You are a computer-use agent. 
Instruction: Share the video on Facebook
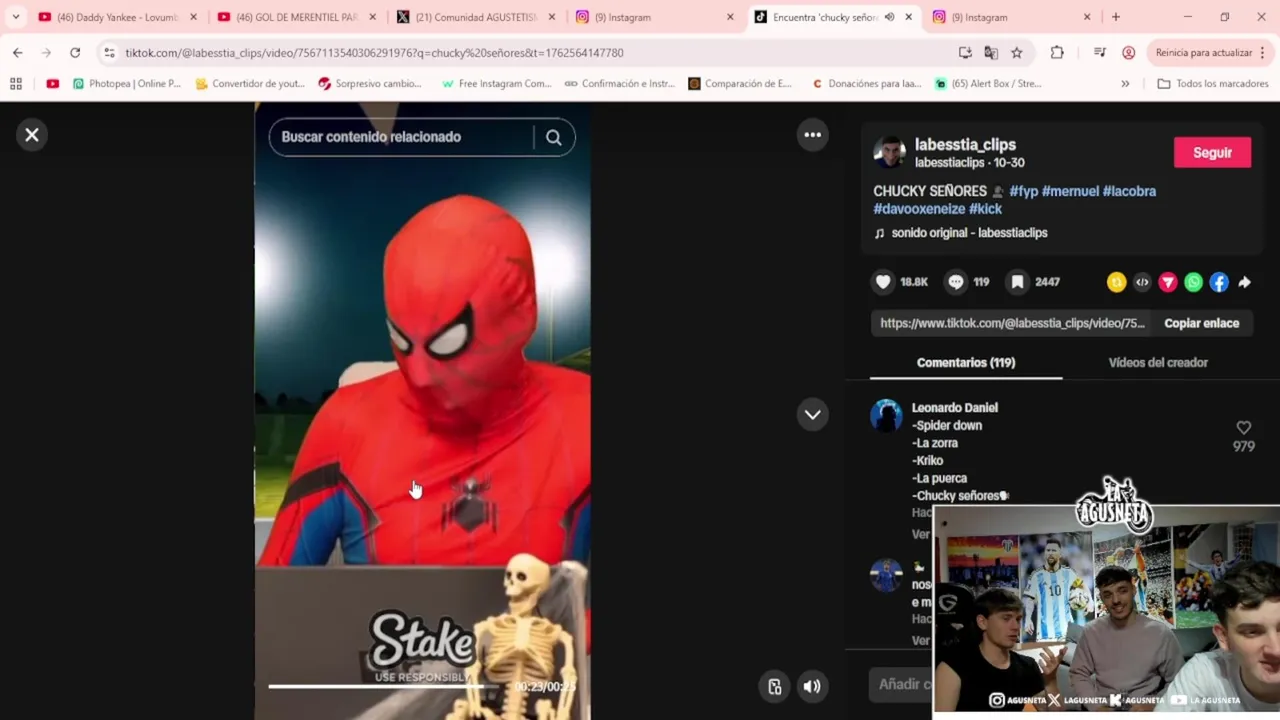tap(1219, 283)
